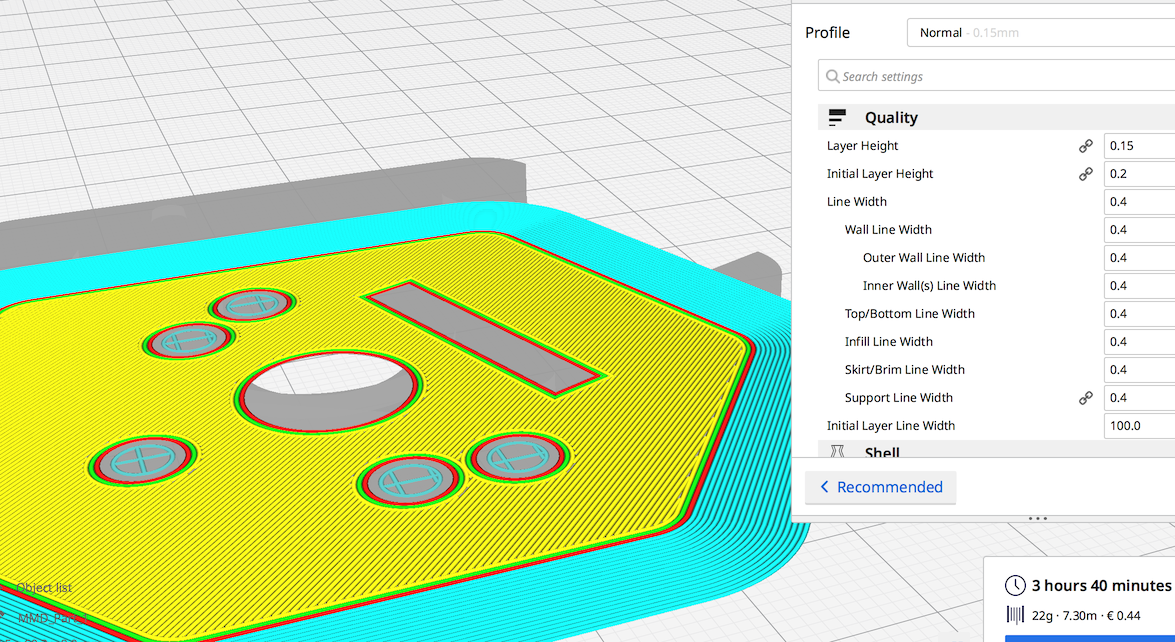Edit the Top/Bottom Line Width value
Screen dimensions: 1175x642
1139,314
